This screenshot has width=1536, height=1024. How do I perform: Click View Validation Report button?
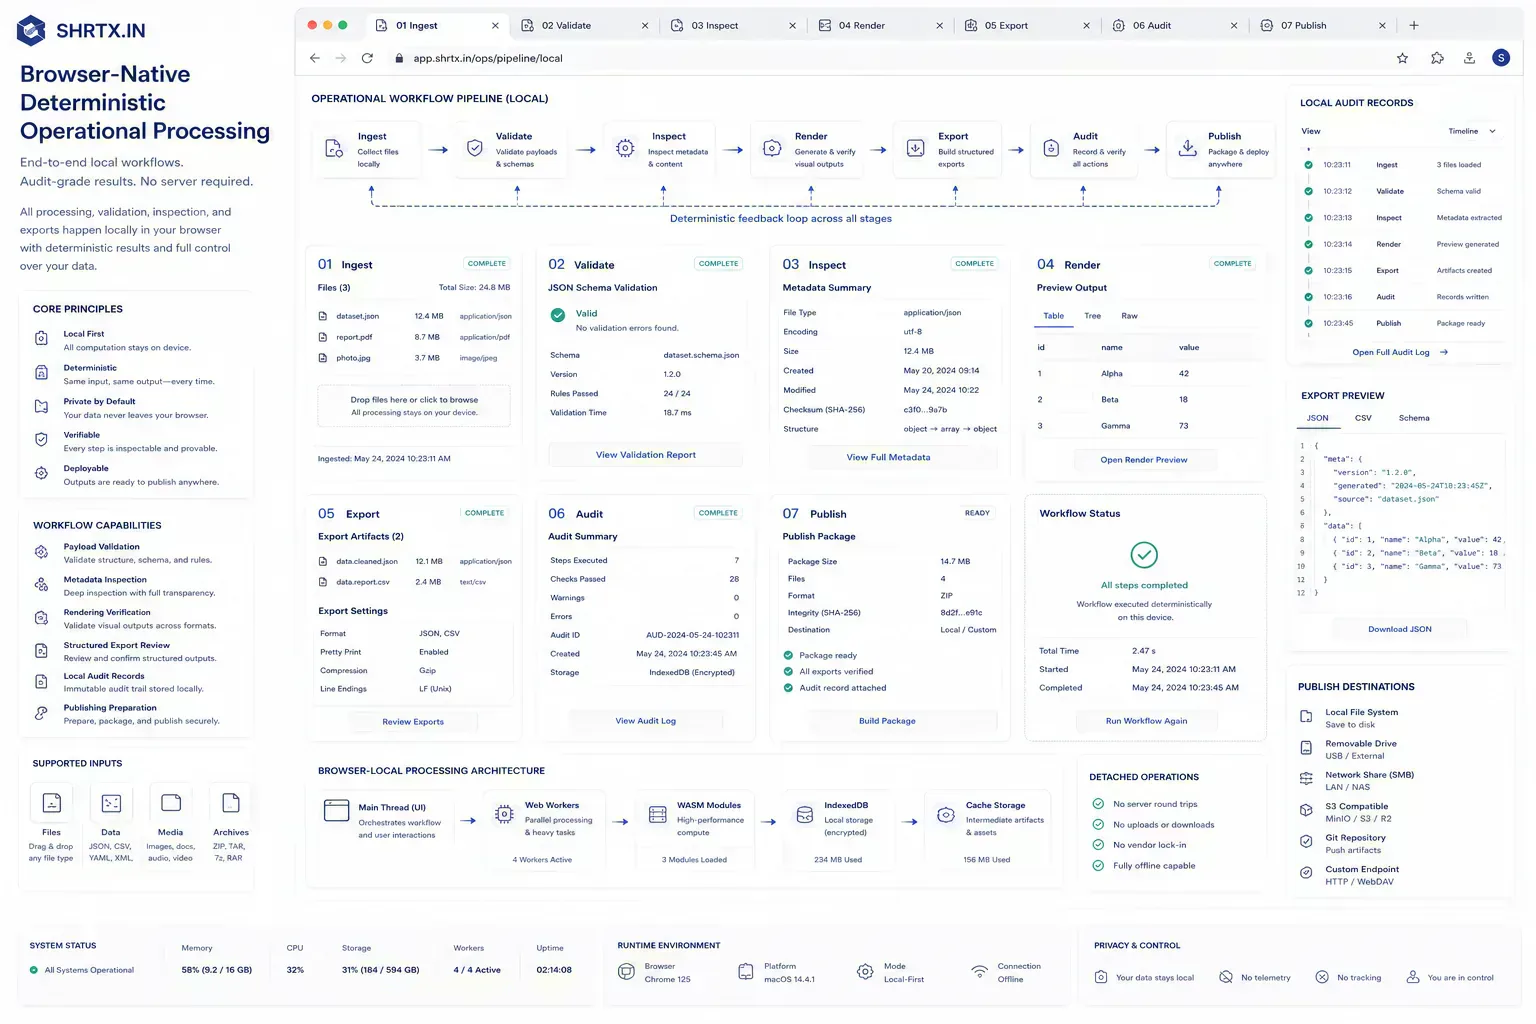tap(645, 455)
